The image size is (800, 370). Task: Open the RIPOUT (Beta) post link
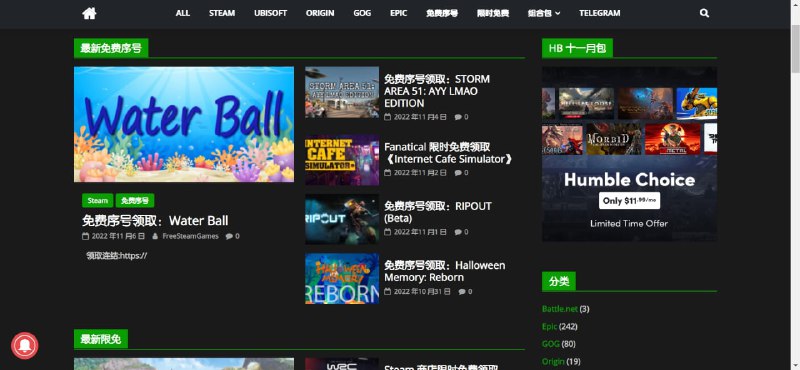coord(438,212)
